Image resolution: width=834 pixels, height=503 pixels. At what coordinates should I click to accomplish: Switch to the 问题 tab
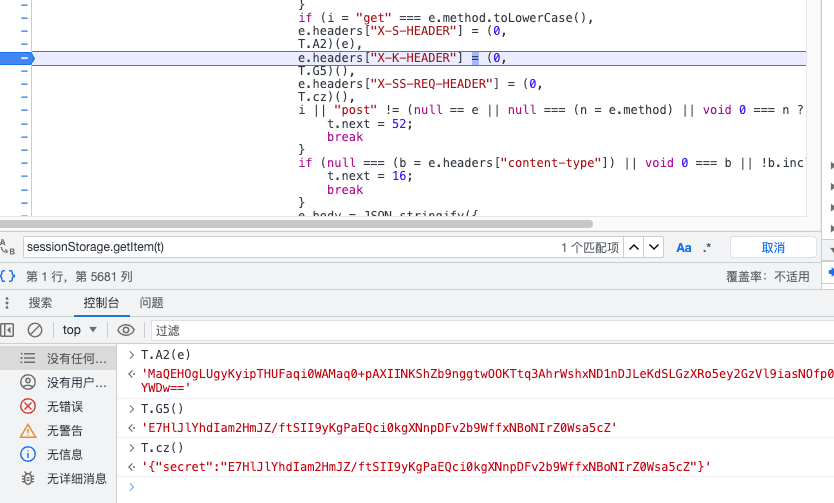(151, 303)
